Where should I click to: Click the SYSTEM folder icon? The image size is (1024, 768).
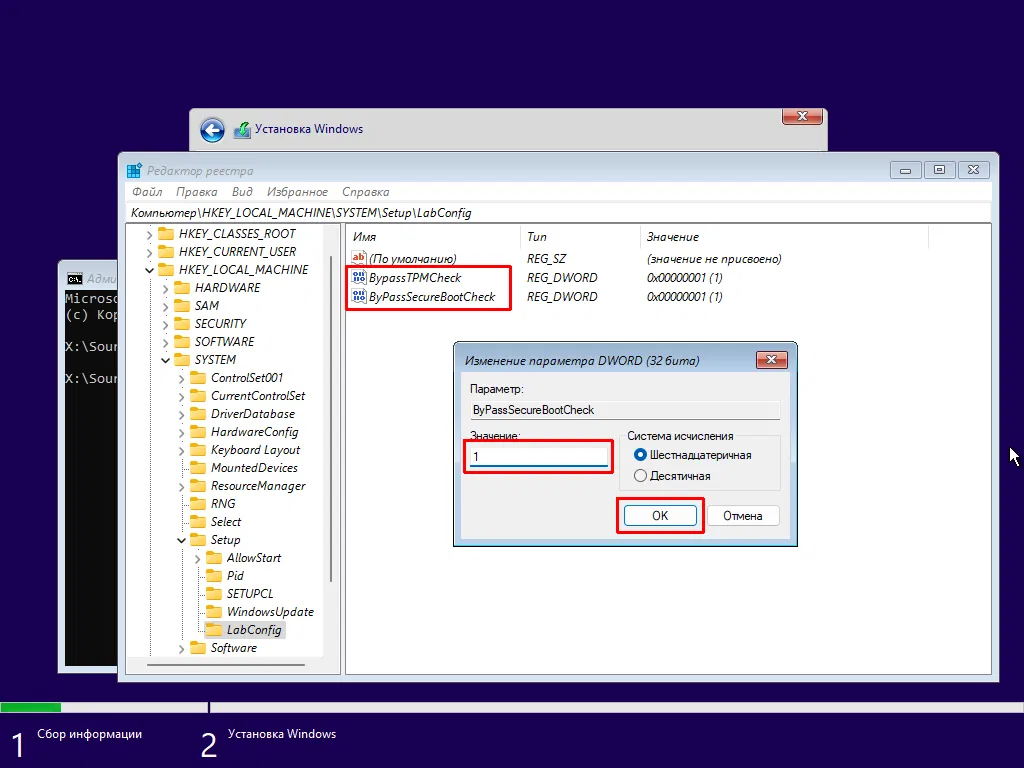tap(182, 360)
